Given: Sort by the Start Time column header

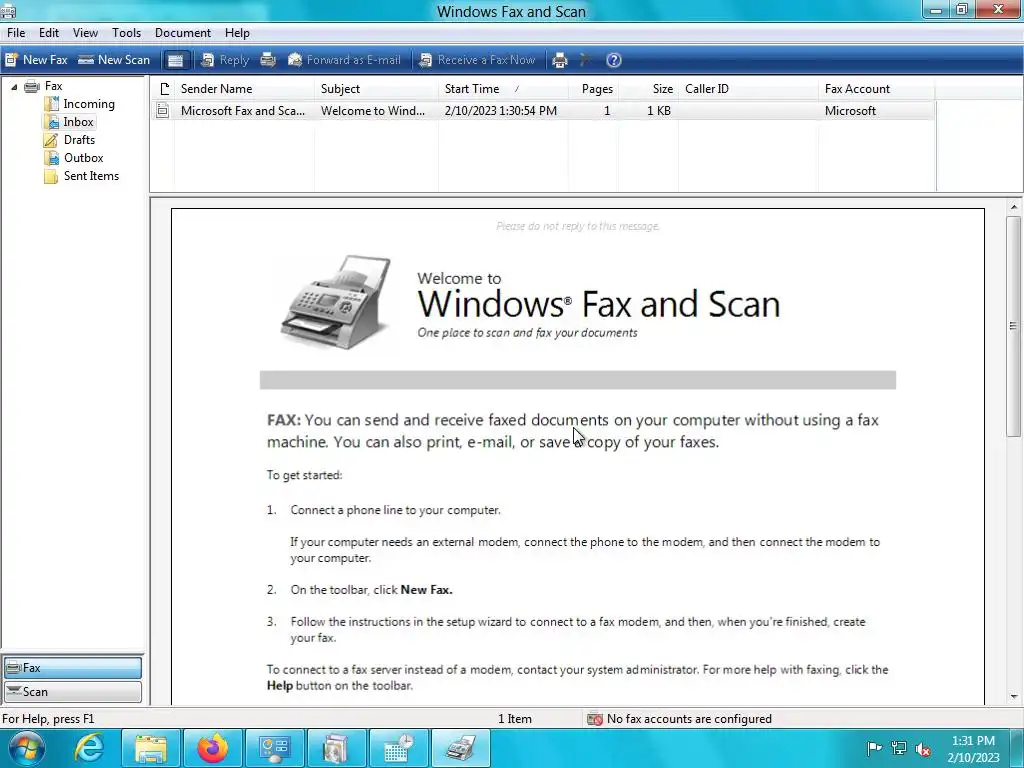Looking at the screenshot, I should [504, 89].
